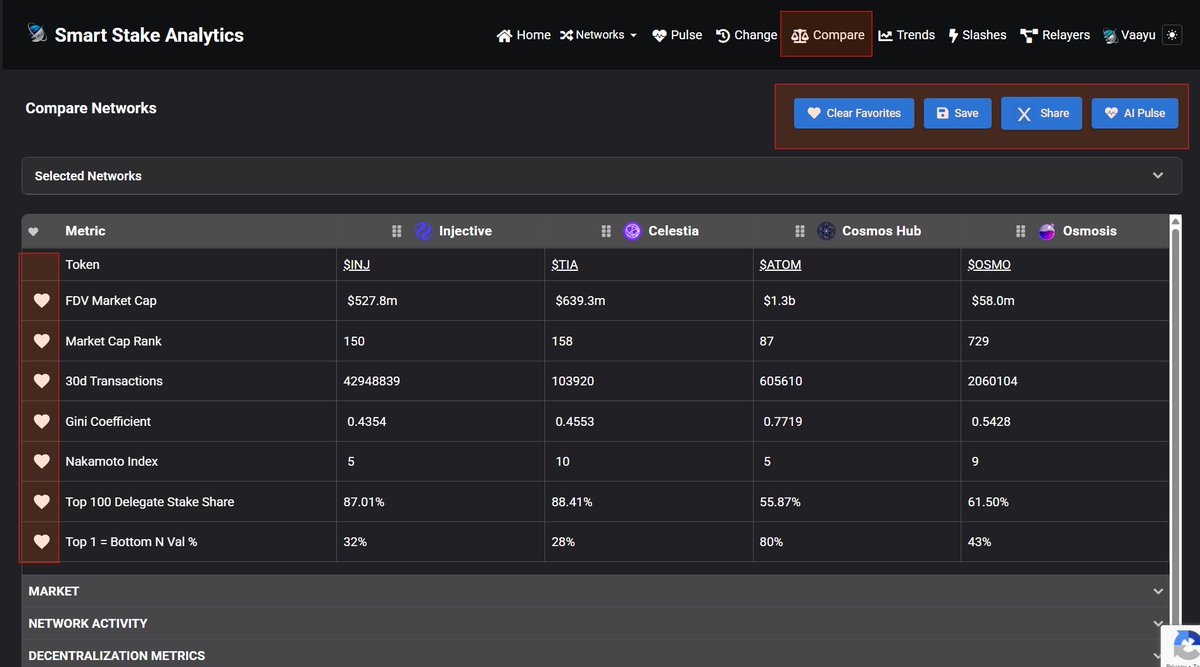Go to the Home page

point(523,35)
